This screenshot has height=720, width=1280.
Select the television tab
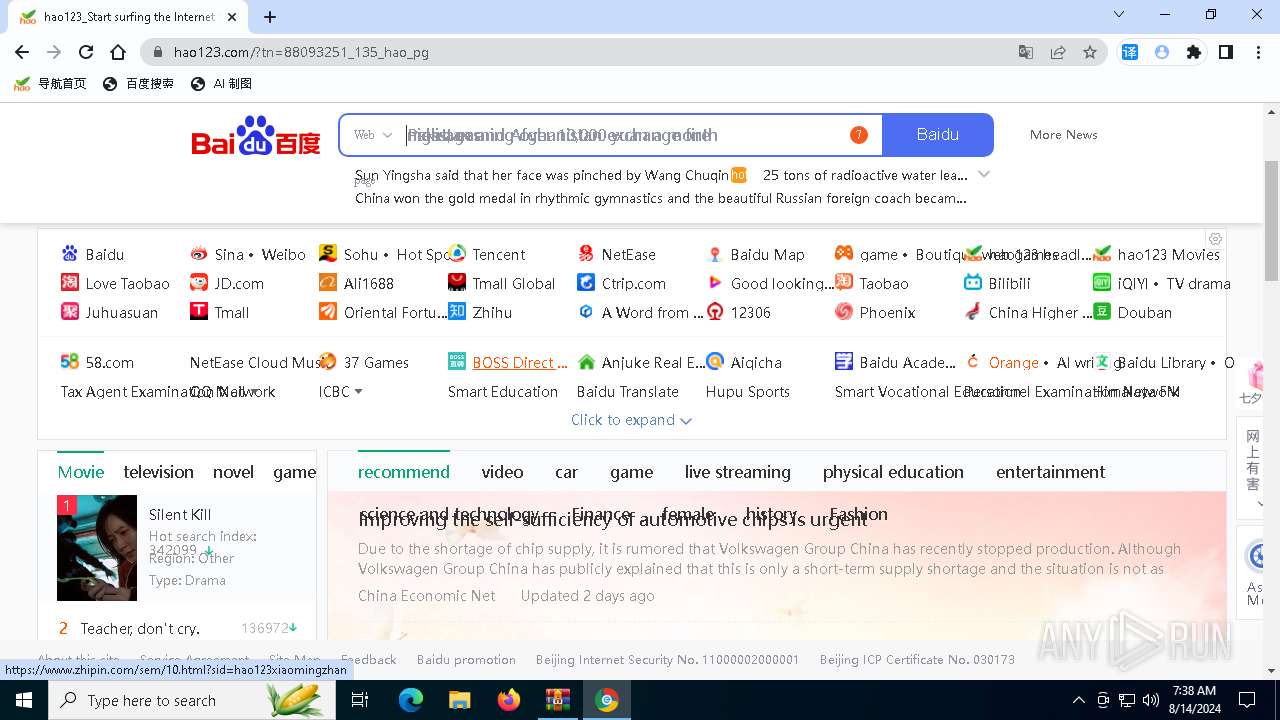pyautogui.click(x=158, y=472)
